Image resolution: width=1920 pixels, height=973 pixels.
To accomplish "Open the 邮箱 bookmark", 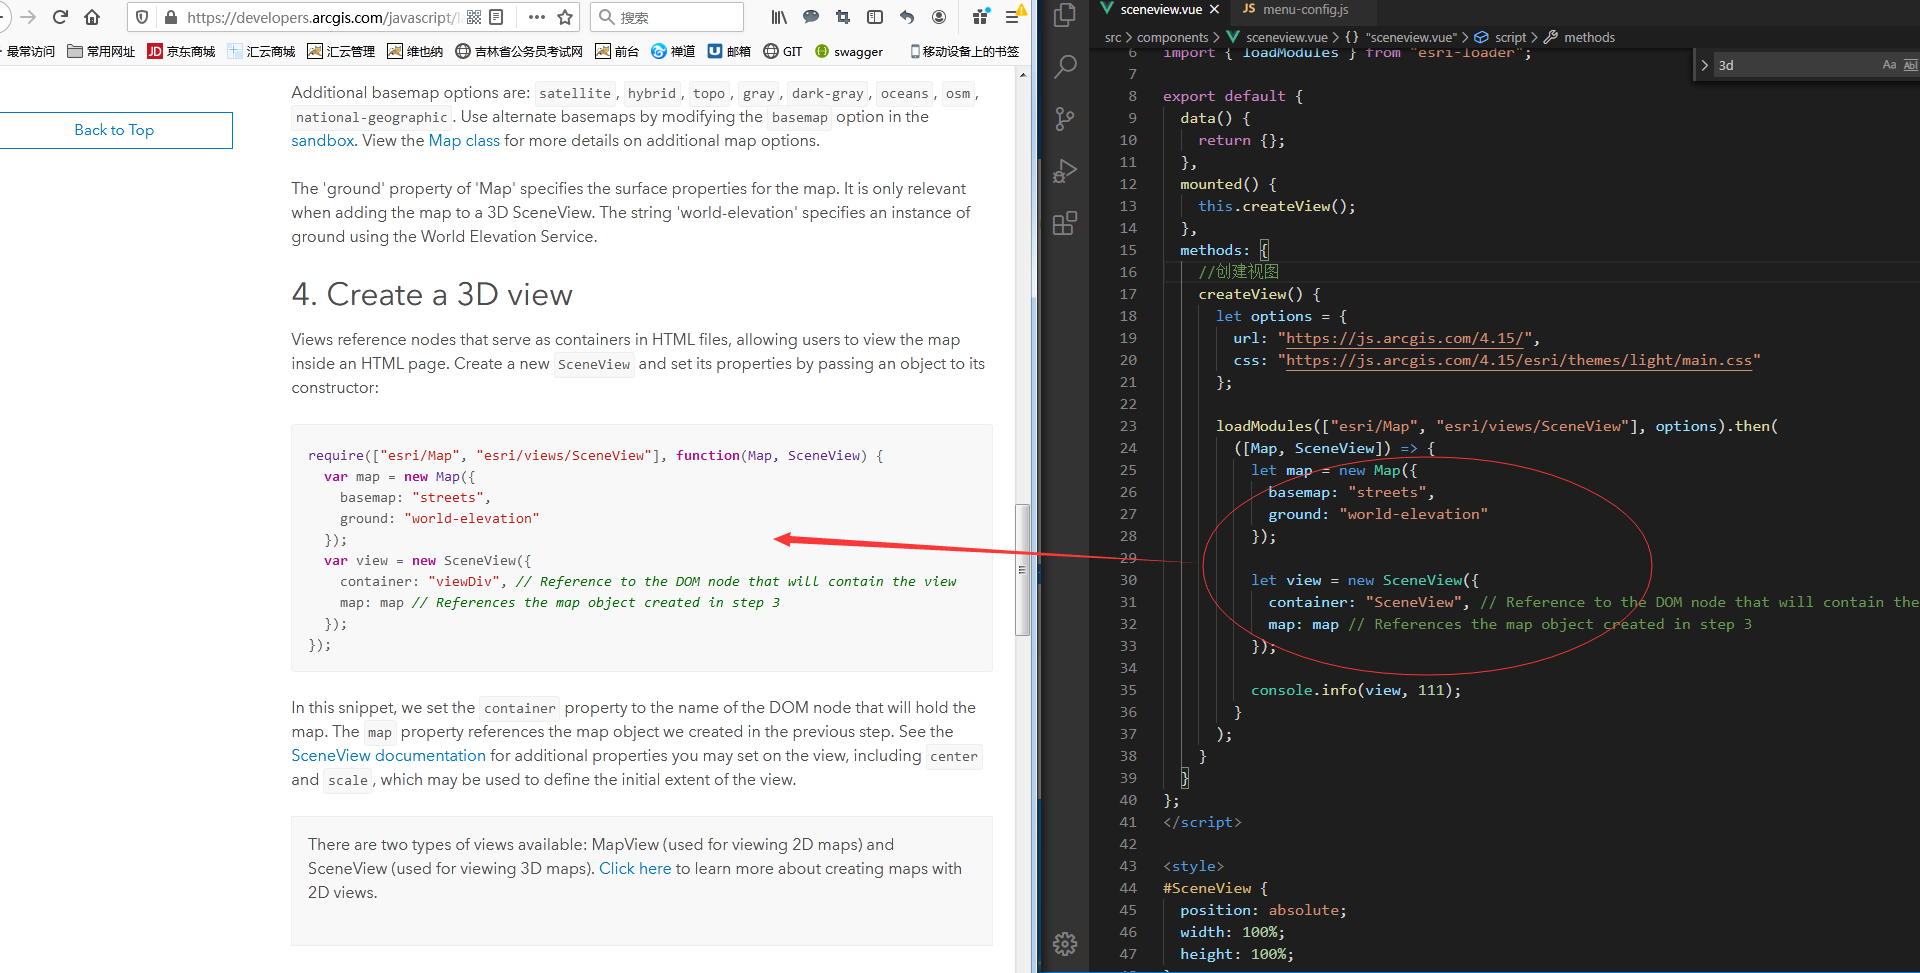I will [729, 51].
